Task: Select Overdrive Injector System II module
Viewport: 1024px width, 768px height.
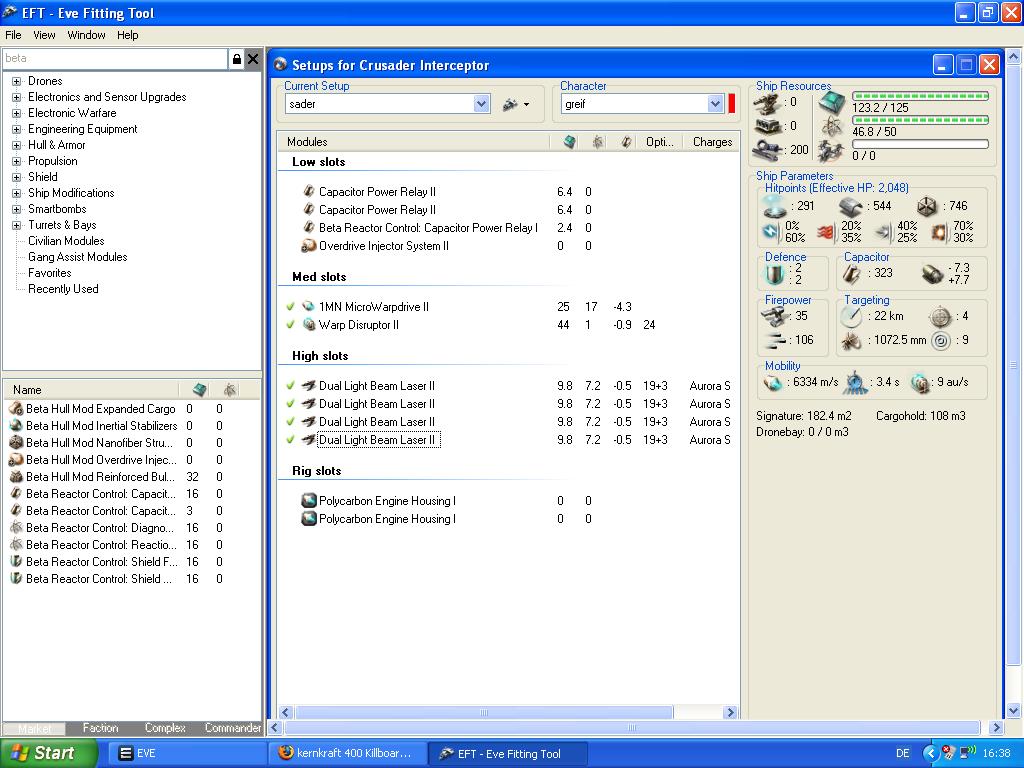Action: point(383,246)
